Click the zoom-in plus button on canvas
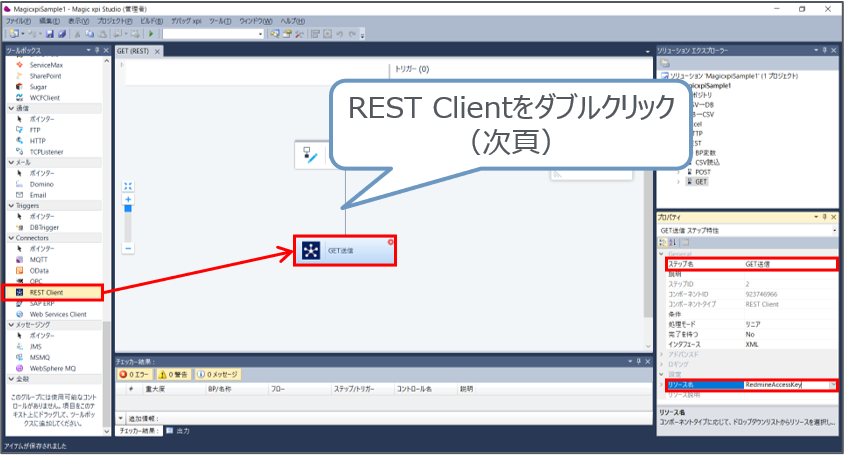 128,199
